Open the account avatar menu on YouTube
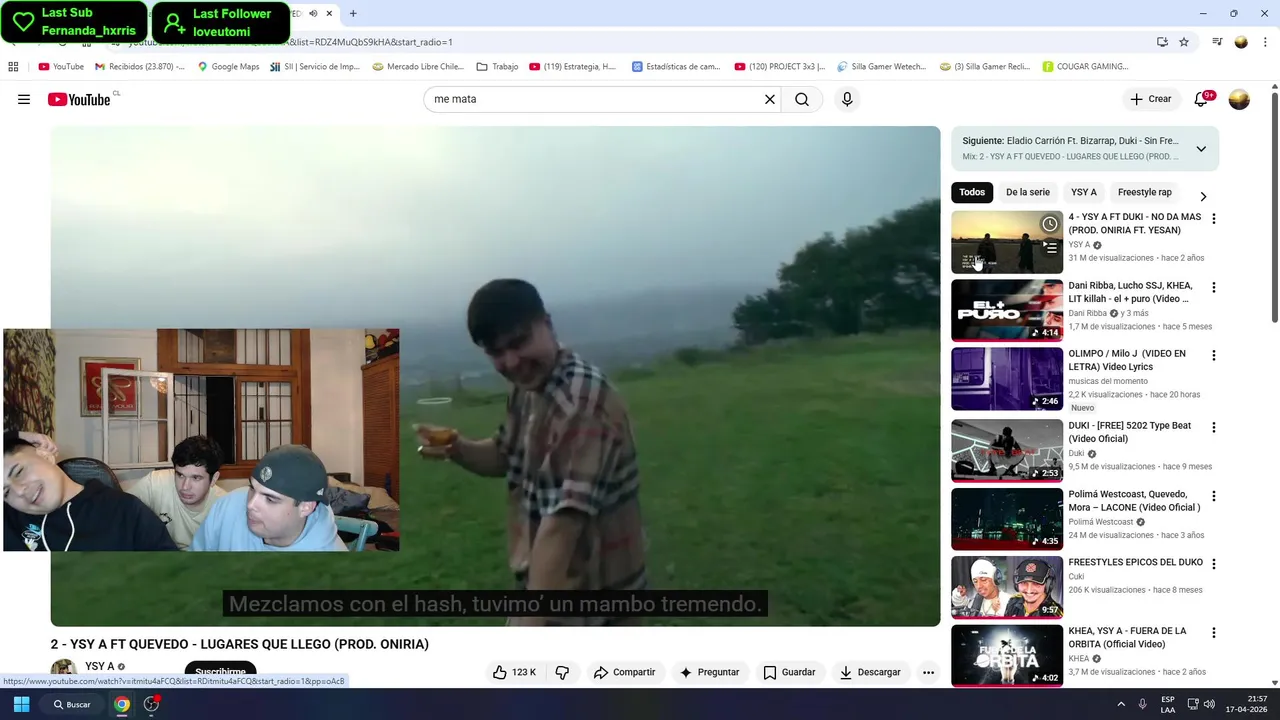The image size is (1280, 720). tap(1239, 99)
